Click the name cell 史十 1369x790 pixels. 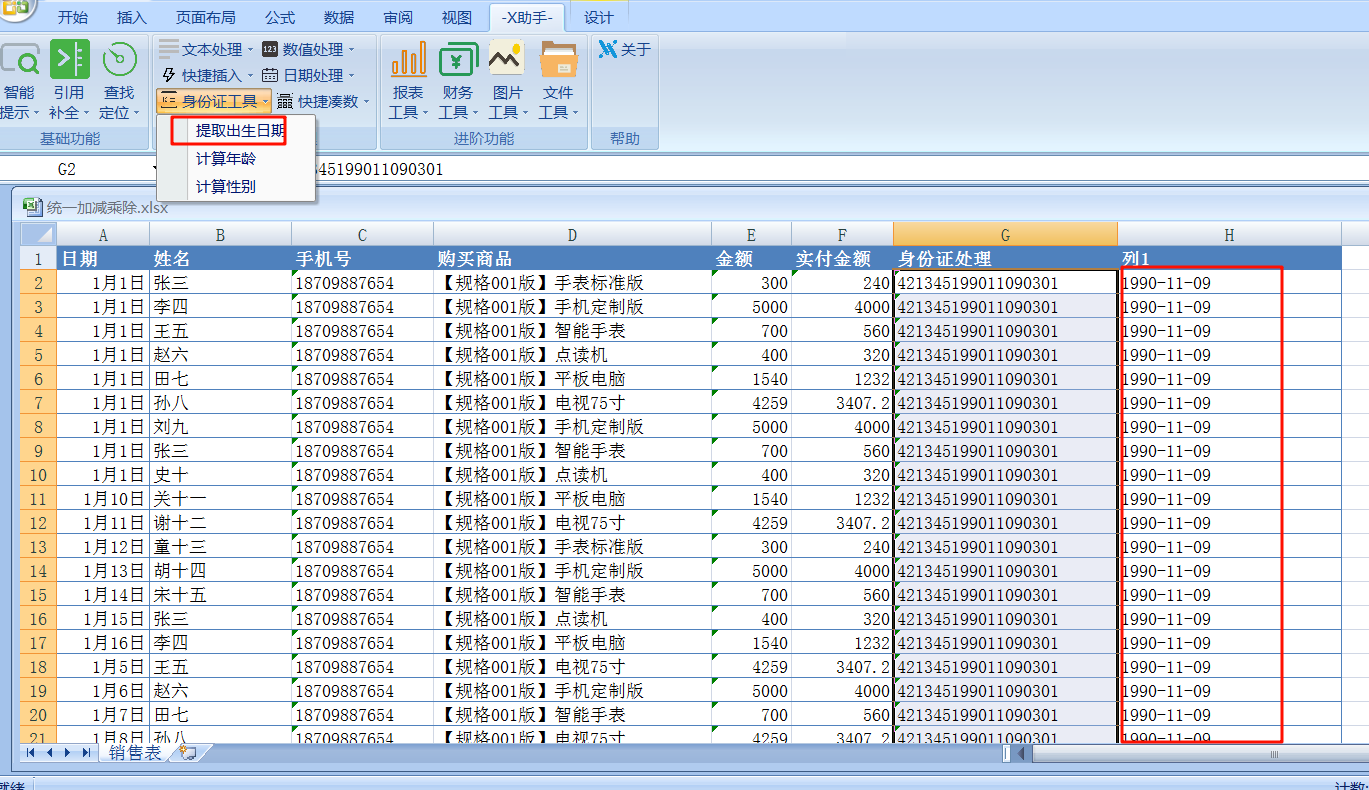point(220,474)
